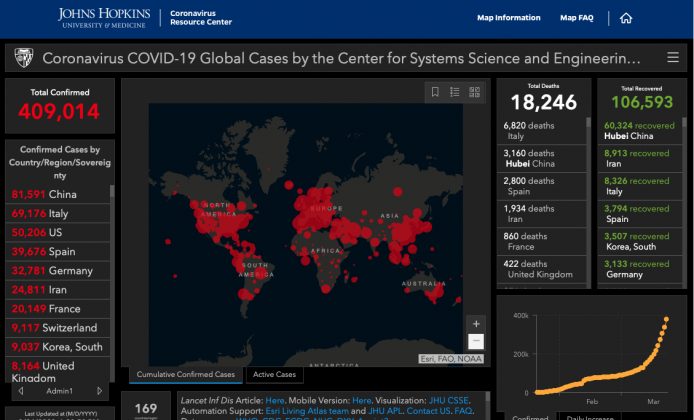This screenshot has width=694, height=420.
Task: Go to previous admin level arrow
Action: click(x=21, y=391)
